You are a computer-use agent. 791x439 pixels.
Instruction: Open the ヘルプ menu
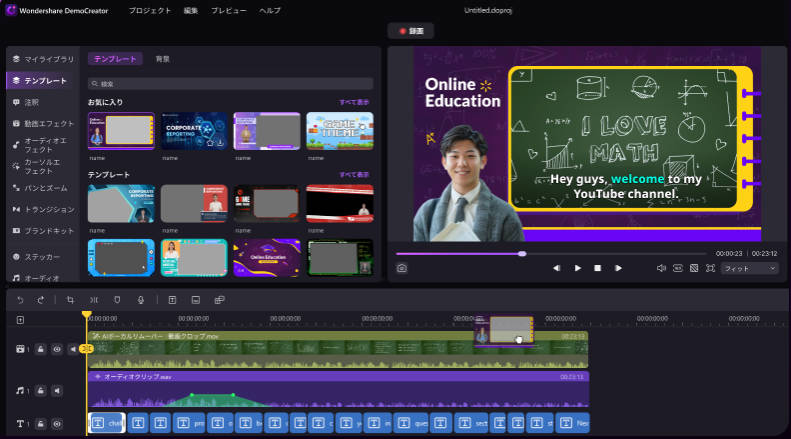(x=270, y=11)
